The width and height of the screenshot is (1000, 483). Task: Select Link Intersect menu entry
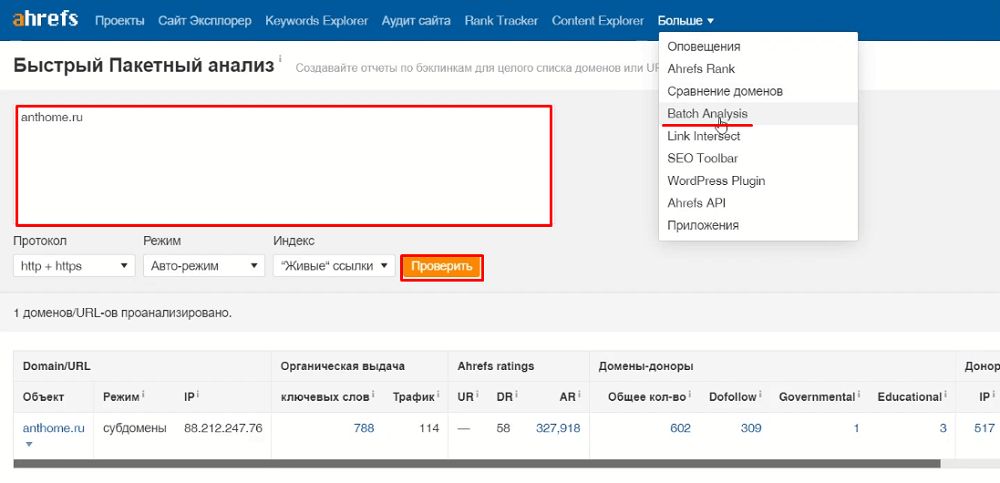click(x=758, y=136)
